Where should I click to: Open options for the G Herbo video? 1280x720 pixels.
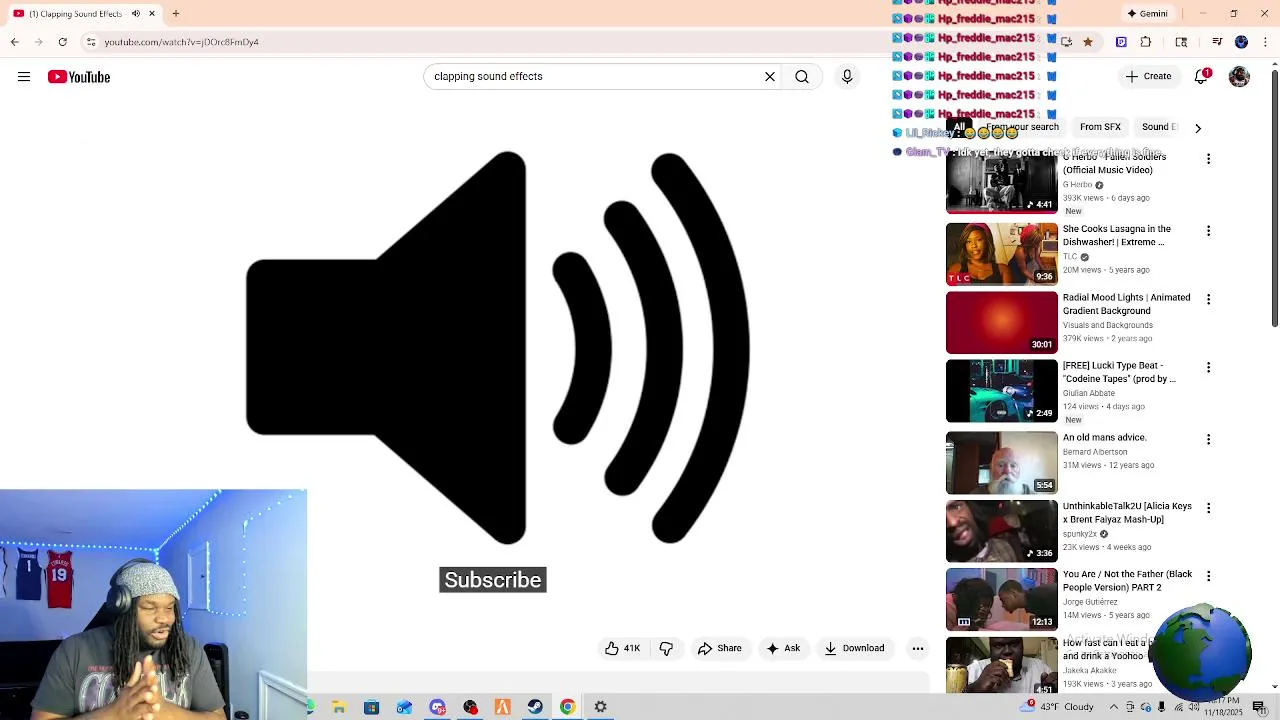(x=1208, y=159)
